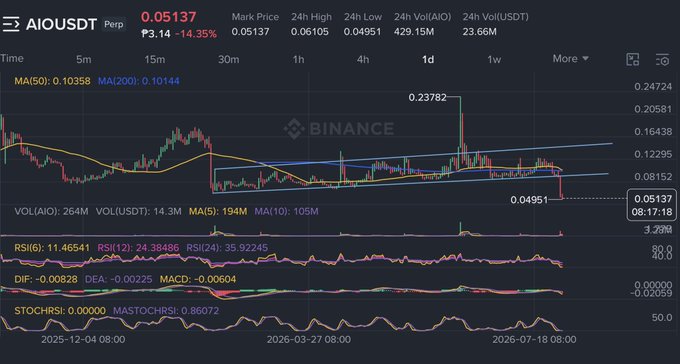Click the 0.12295 price axis label

pos(653,154)
